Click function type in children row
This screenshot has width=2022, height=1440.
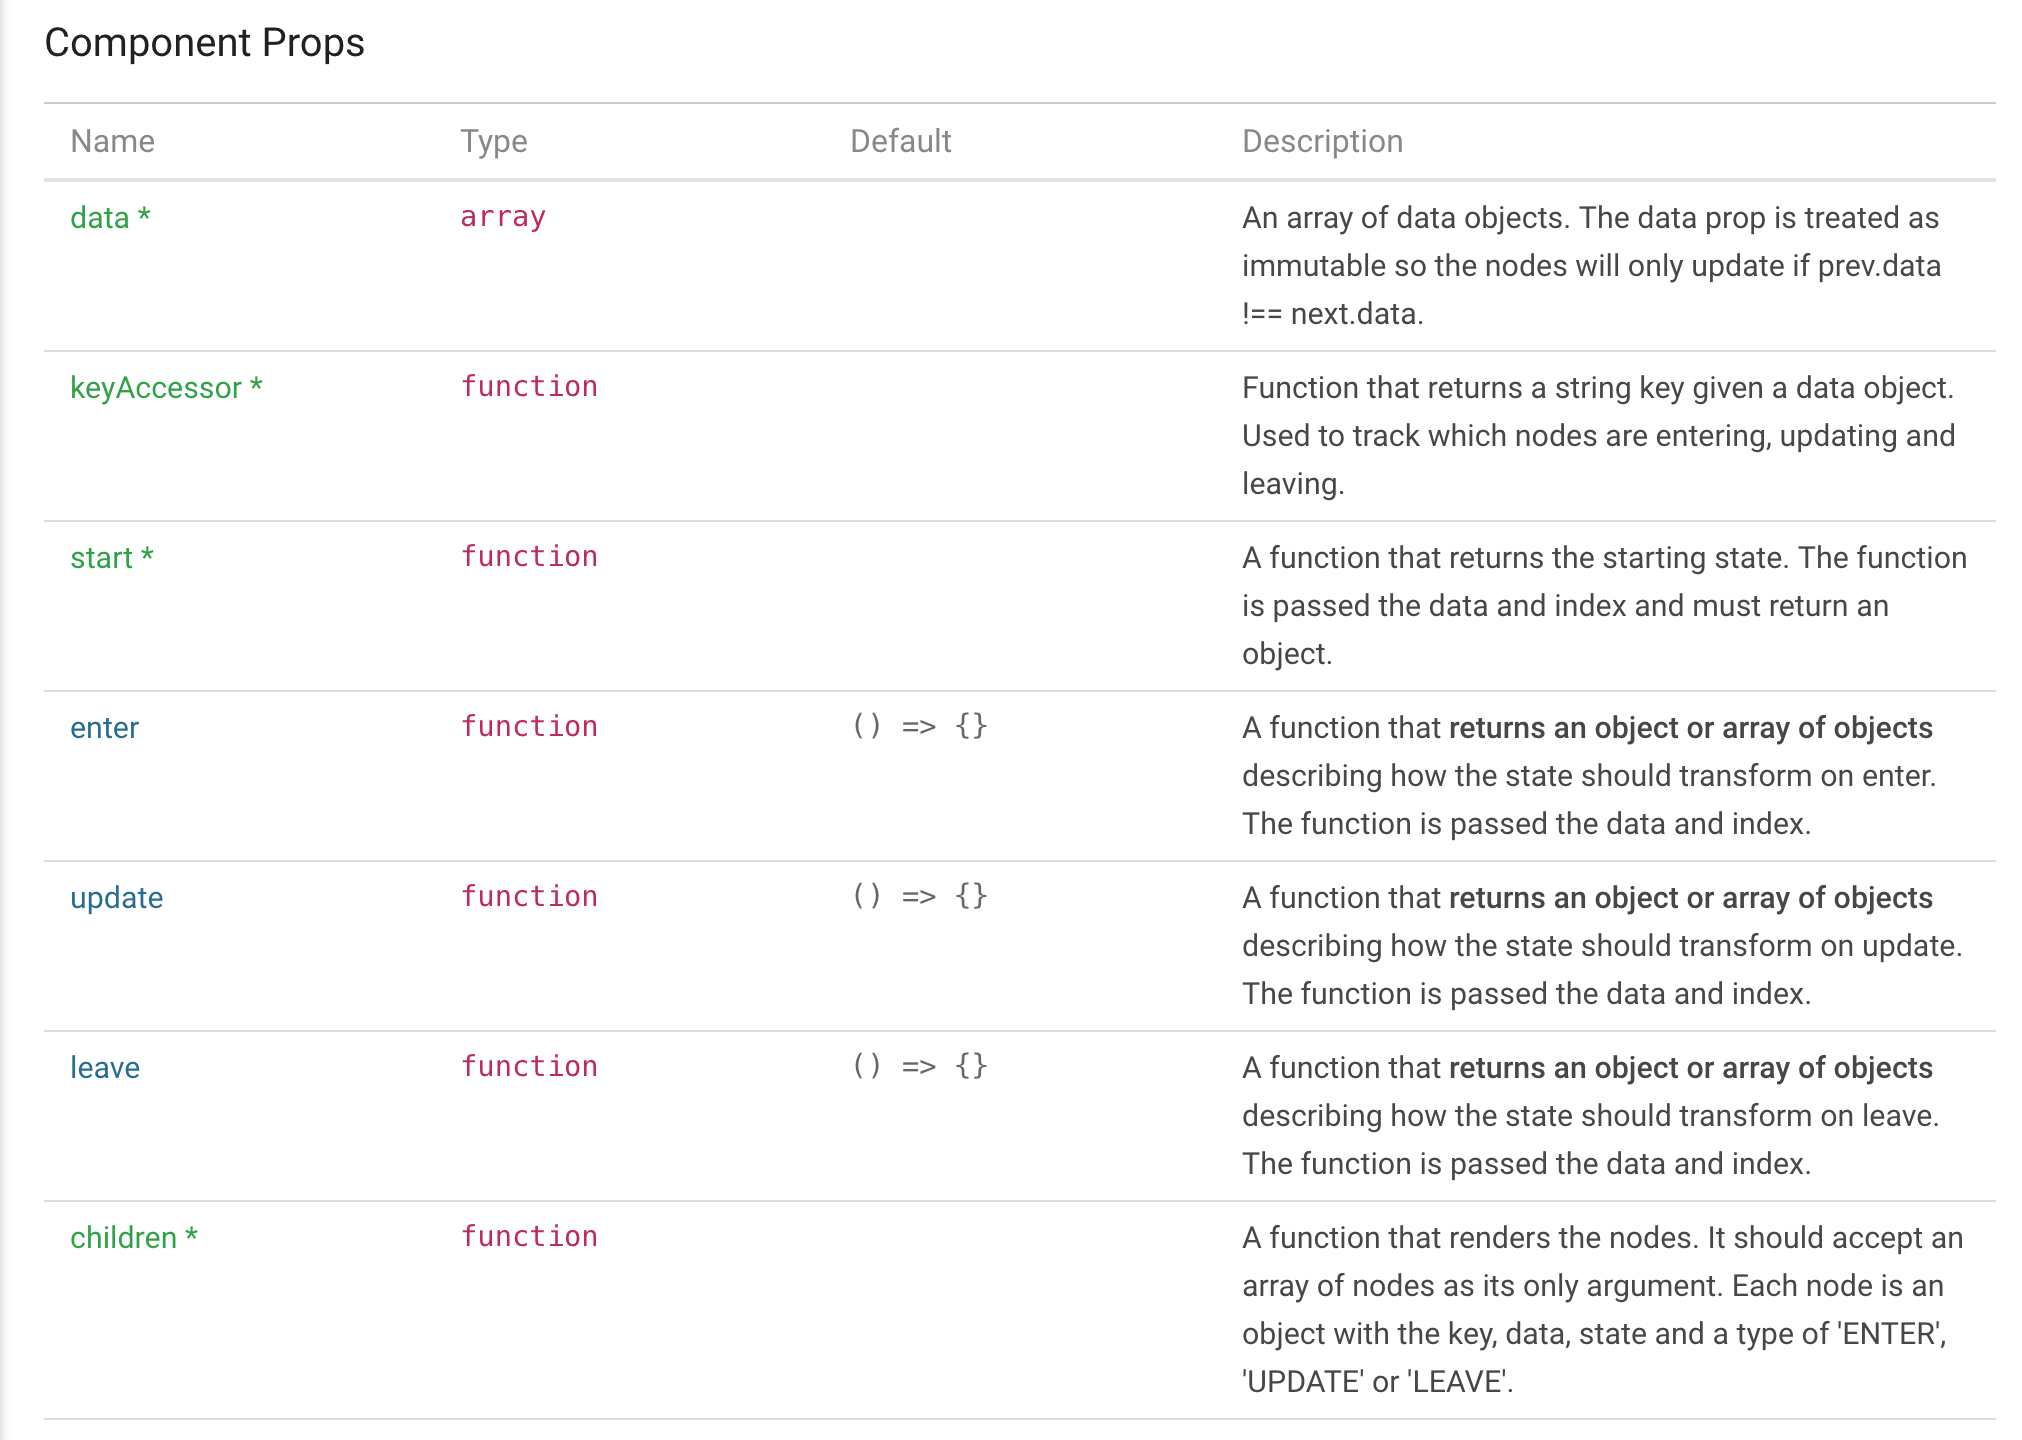tap(529, 1237)
